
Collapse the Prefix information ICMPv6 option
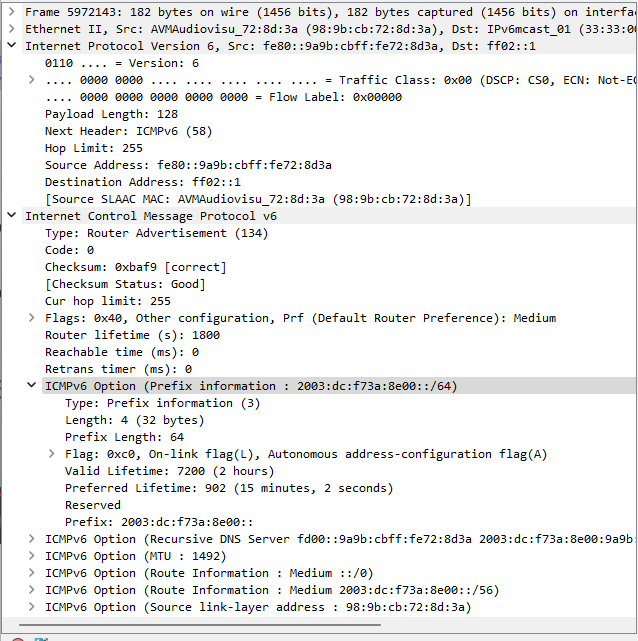(32, 386)
